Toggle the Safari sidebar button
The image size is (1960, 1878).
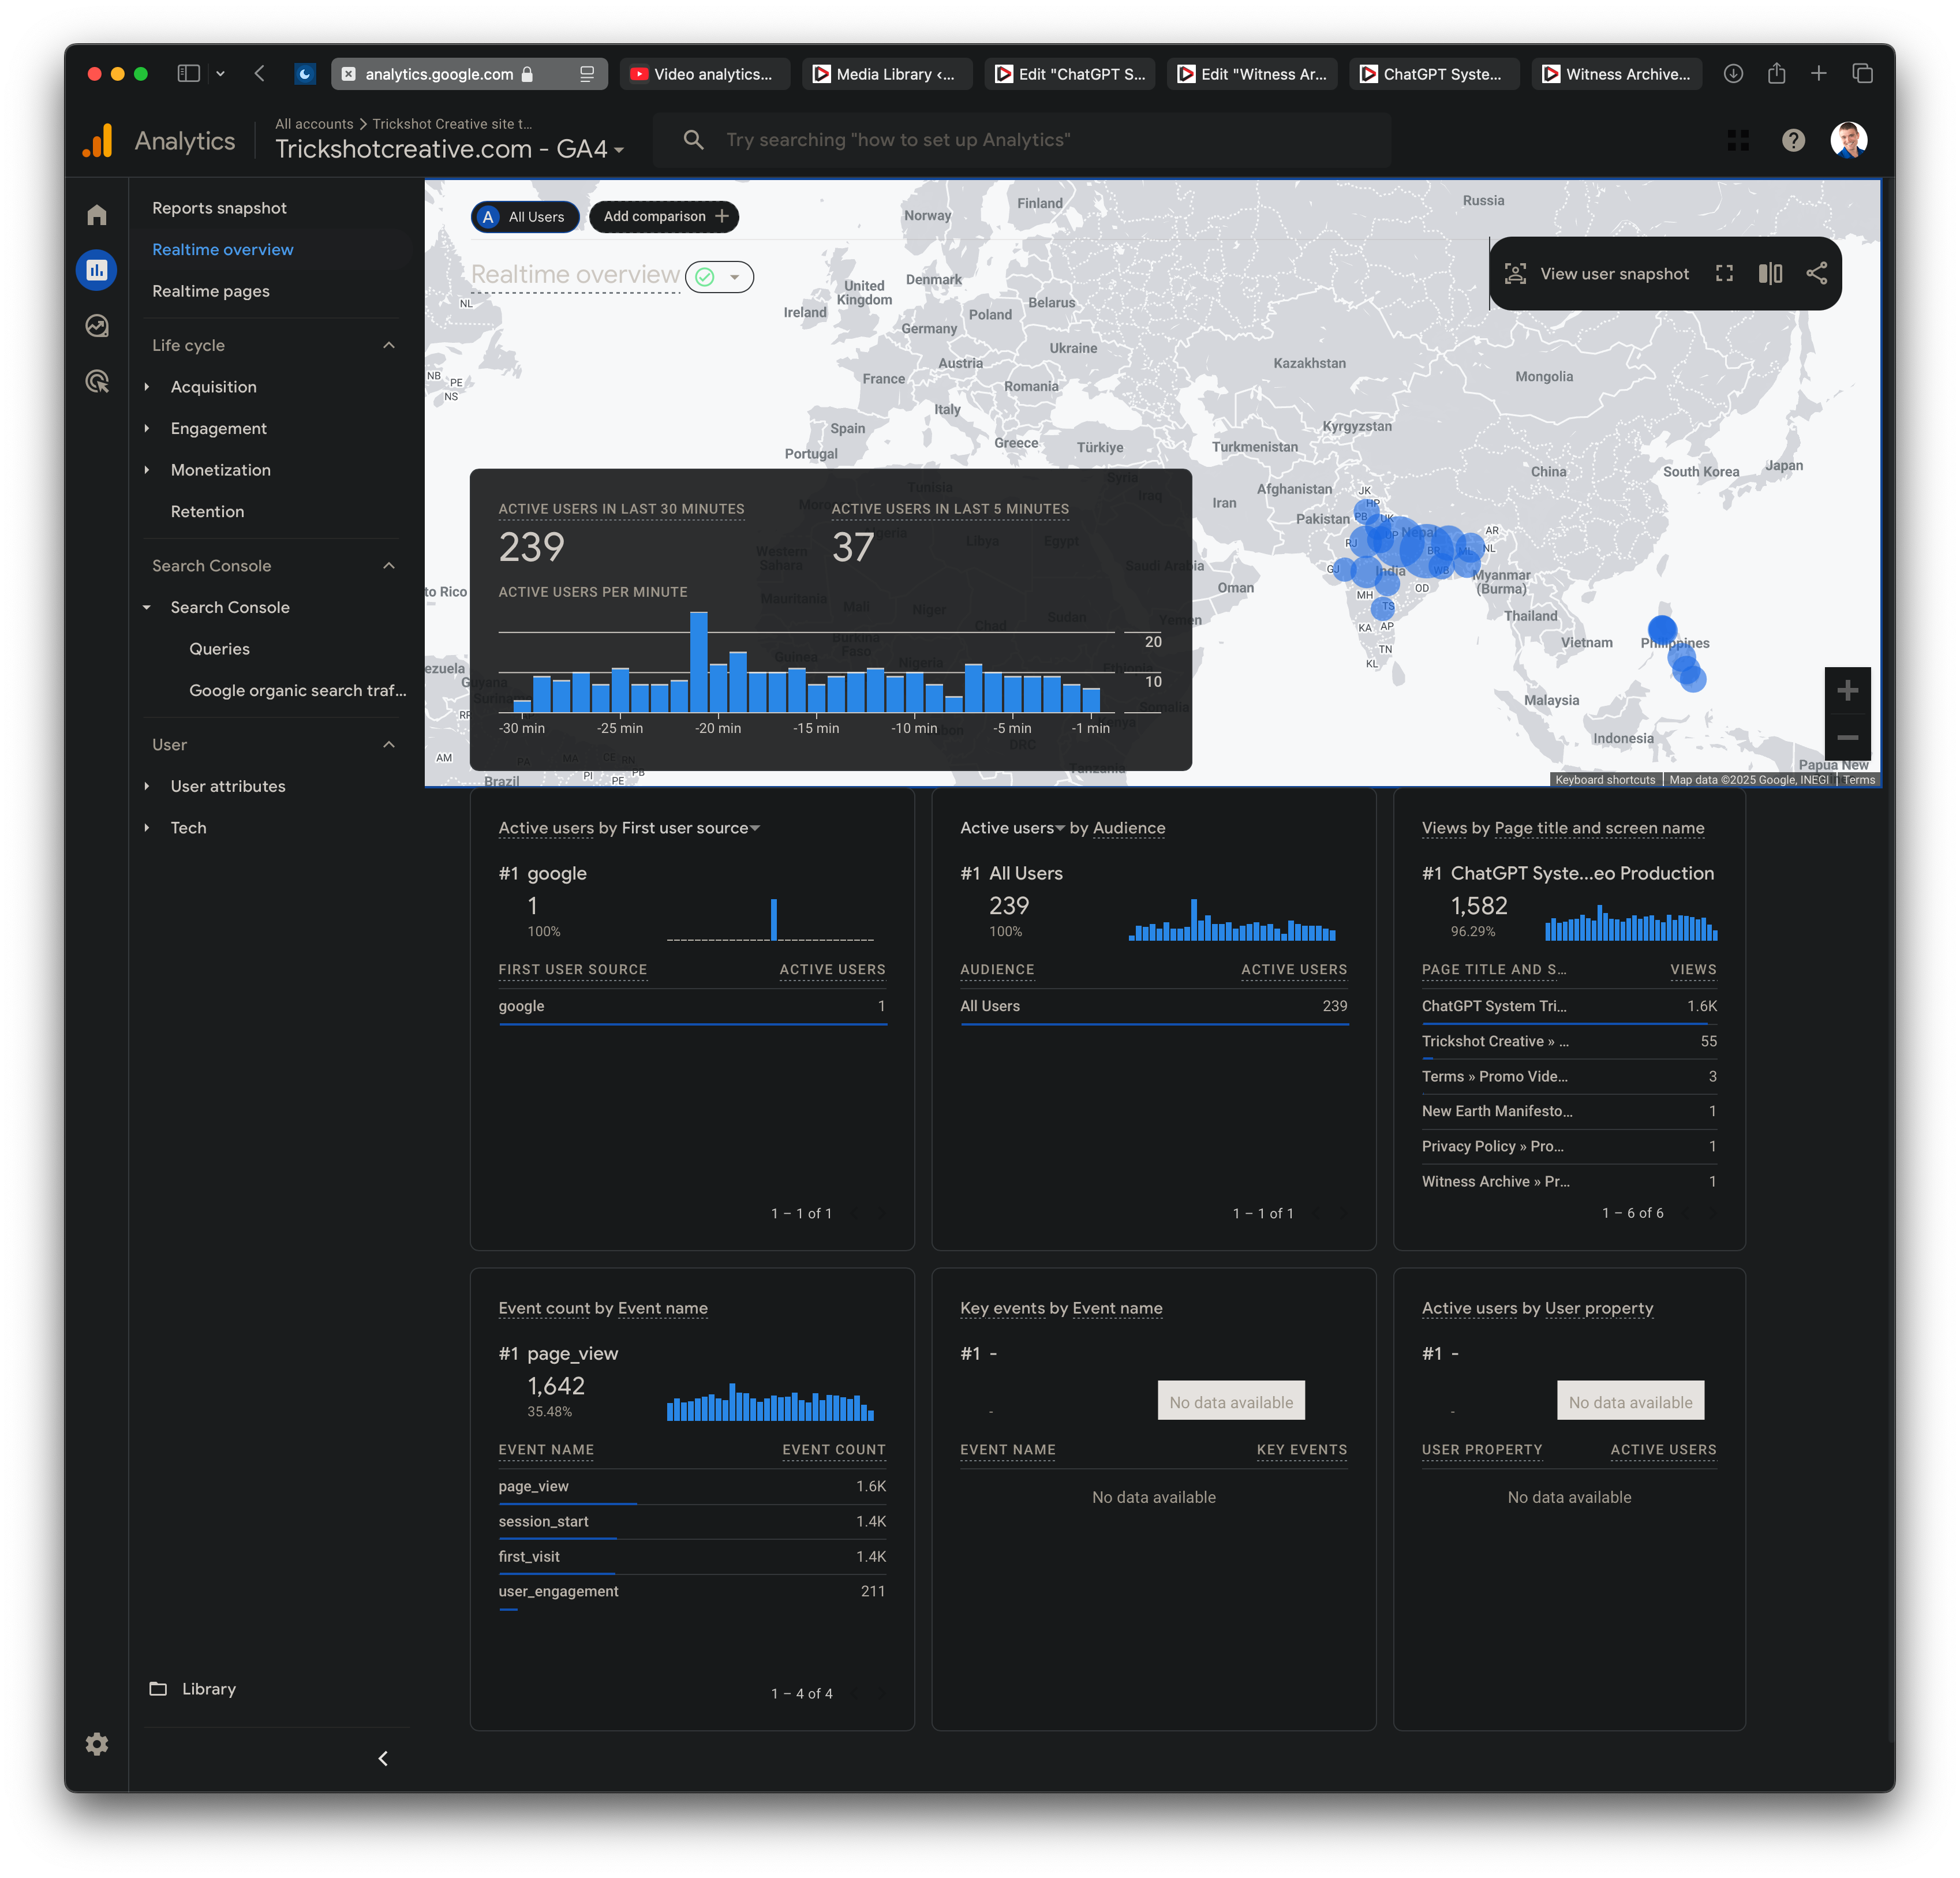[x=189, y=74]
